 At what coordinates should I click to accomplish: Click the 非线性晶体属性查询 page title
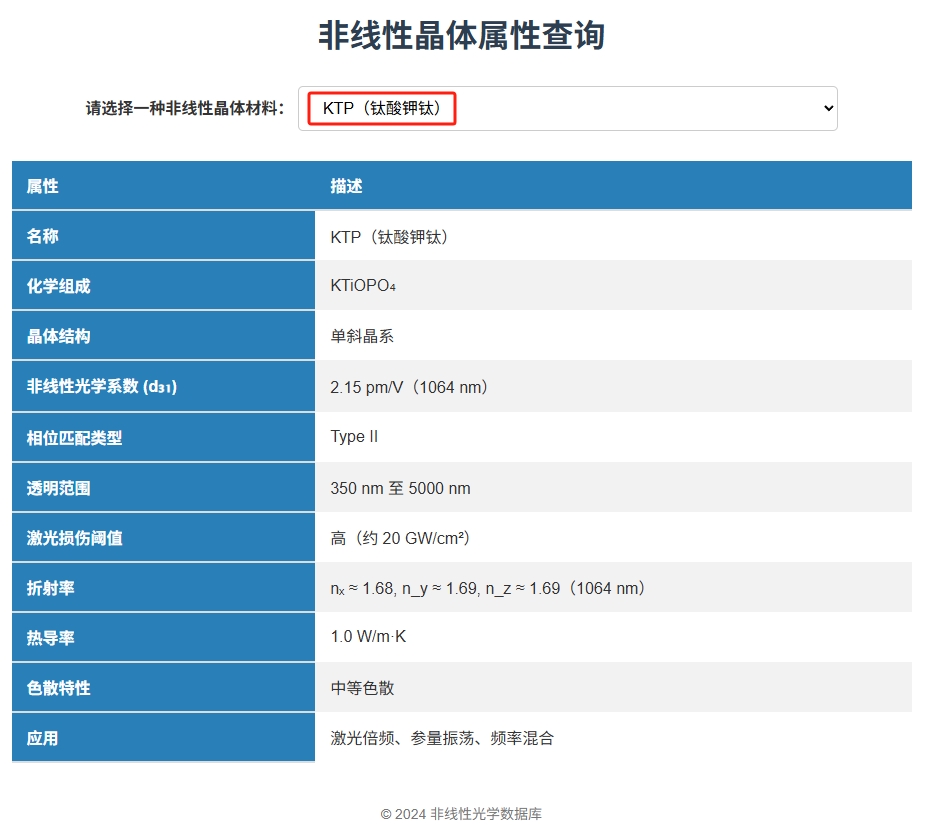(x=461, y=36)
